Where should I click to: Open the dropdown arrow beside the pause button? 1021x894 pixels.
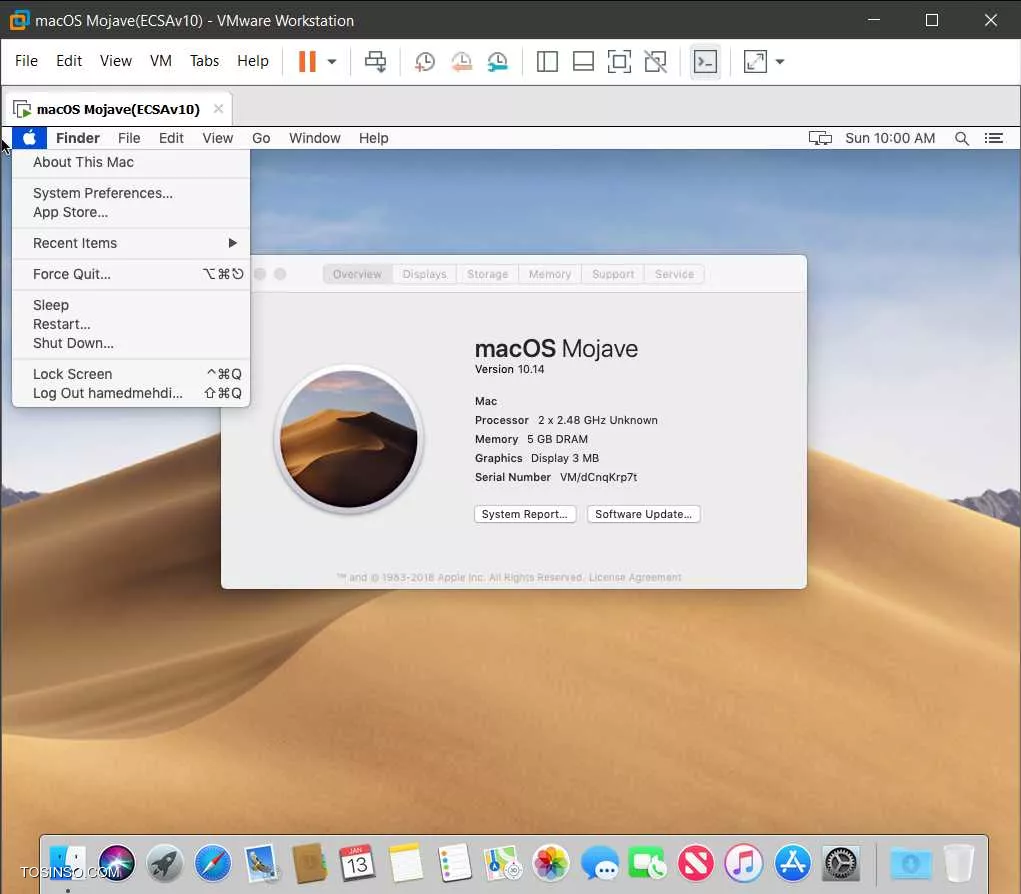pyautogui.click(x=331, y=62)
